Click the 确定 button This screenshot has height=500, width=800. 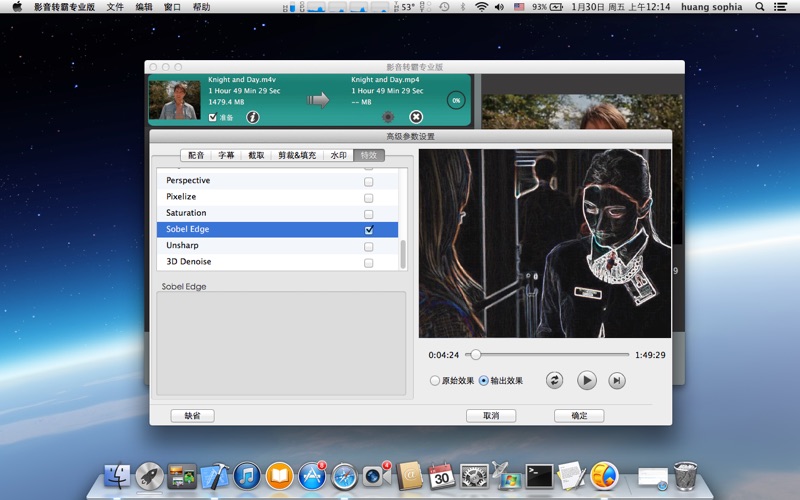(x=579, y=416)
